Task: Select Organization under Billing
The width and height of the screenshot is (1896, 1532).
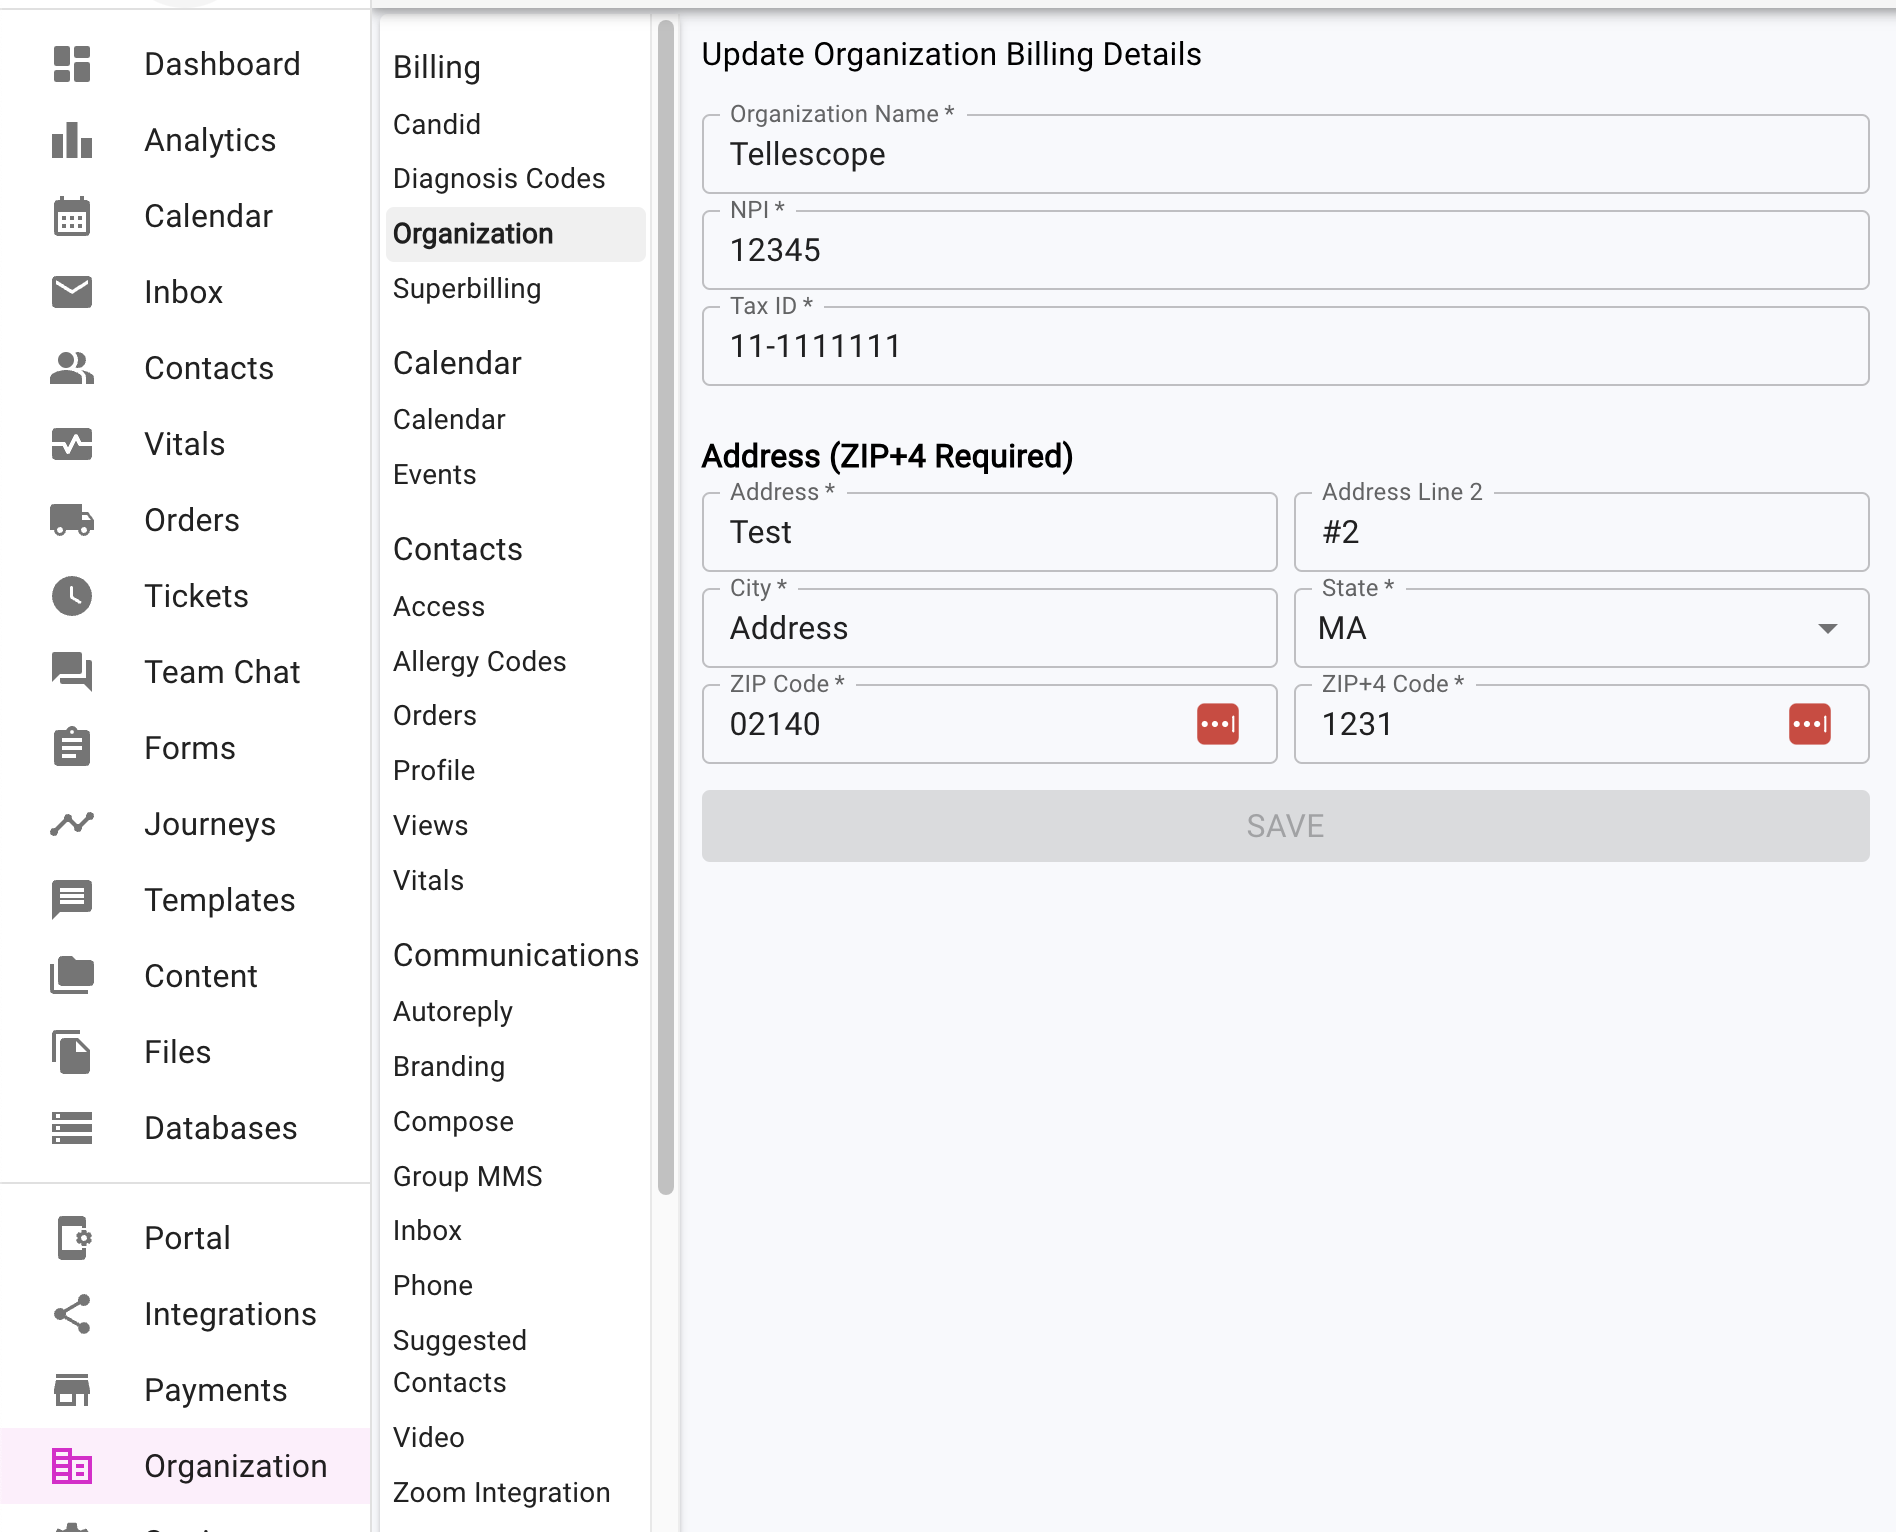Action: (x=516, y=234)
